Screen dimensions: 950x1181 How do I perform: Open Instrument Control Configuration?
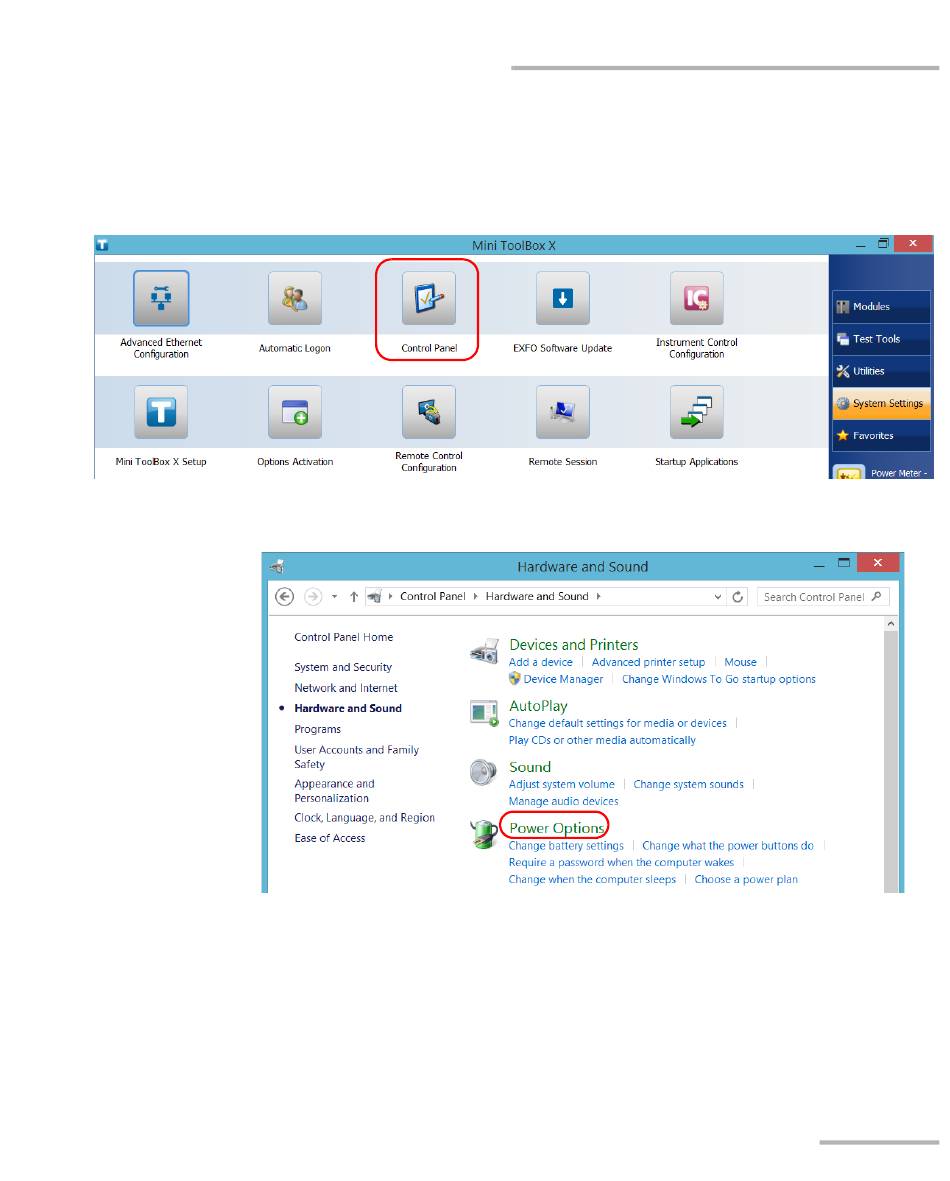[696, 298]
